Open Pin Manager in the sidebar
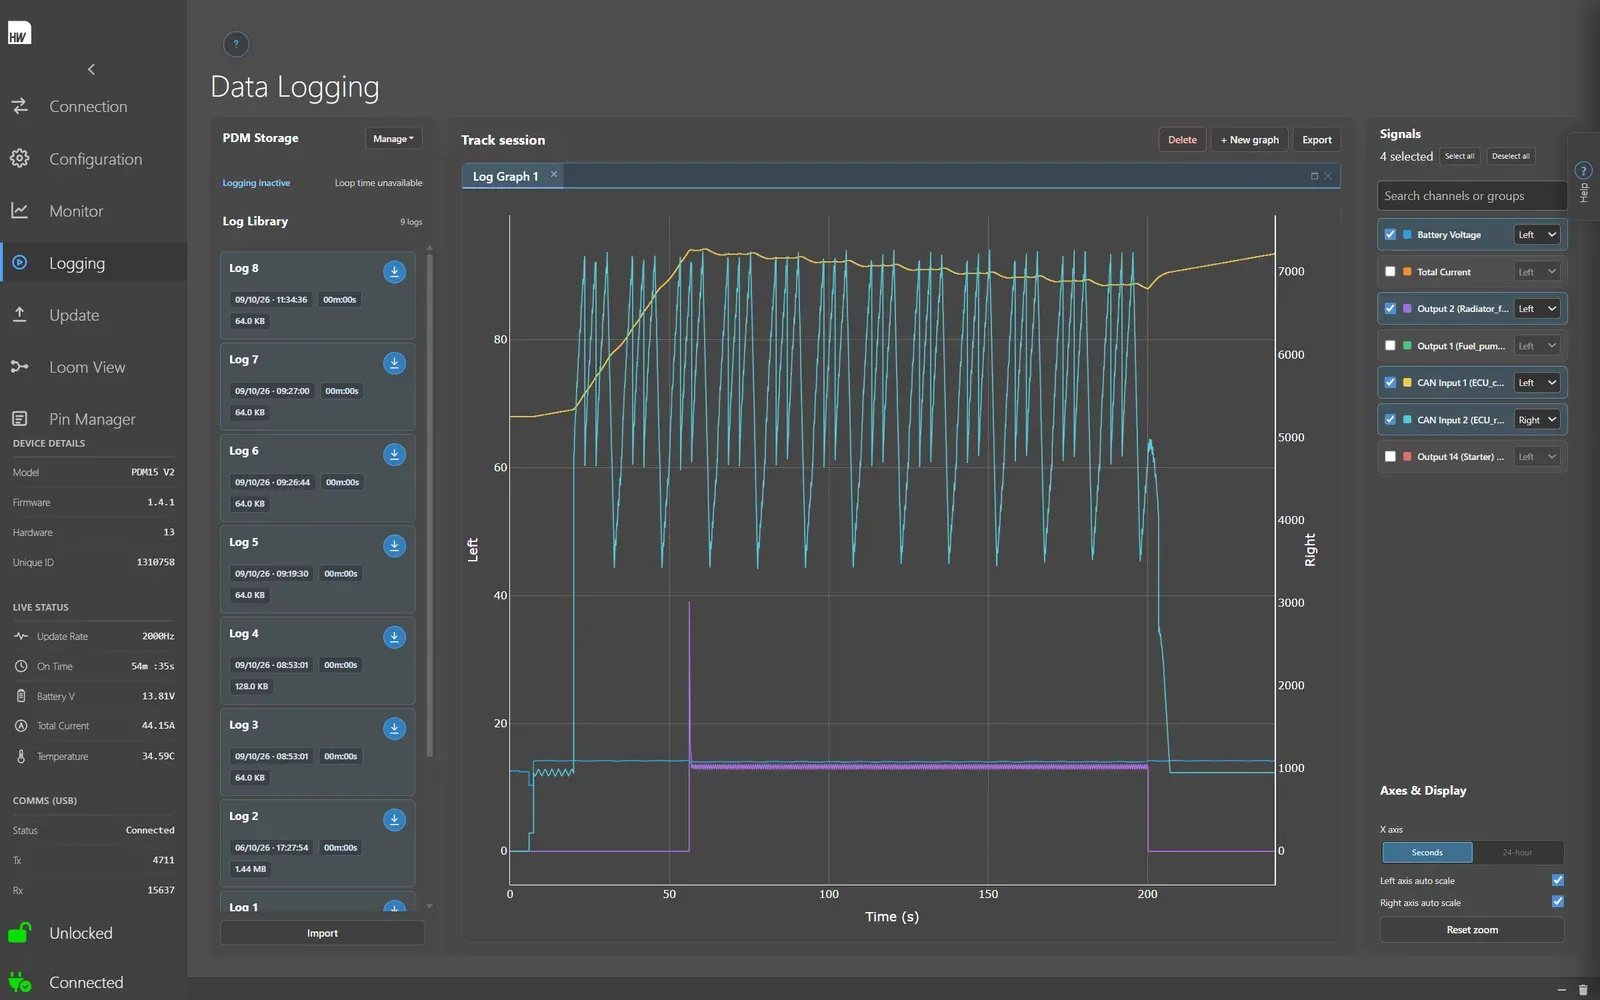 (x=92, y=419)
